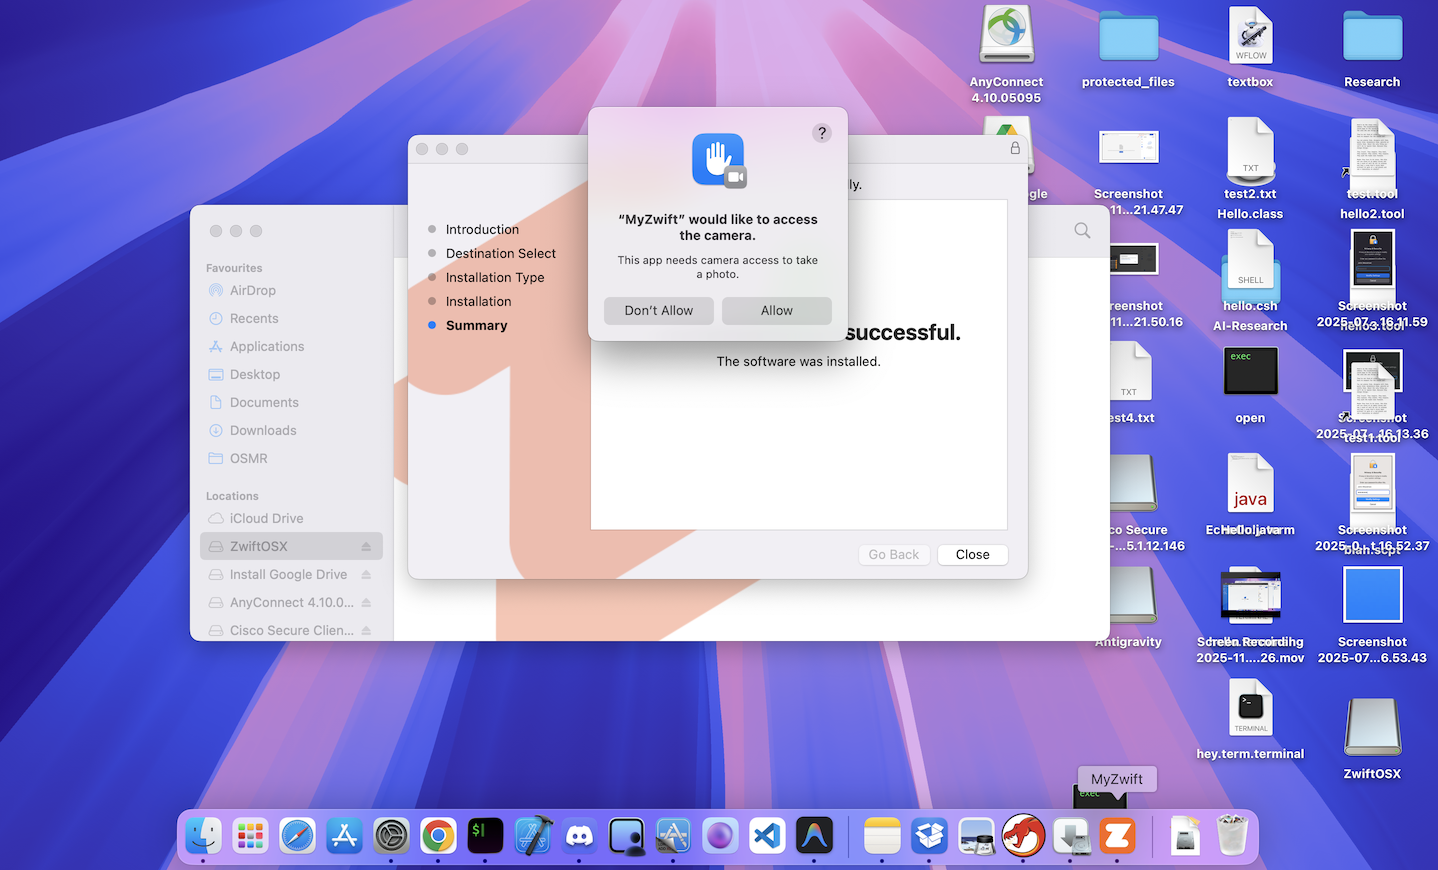Open help with the question mark button

coord(821,133)
